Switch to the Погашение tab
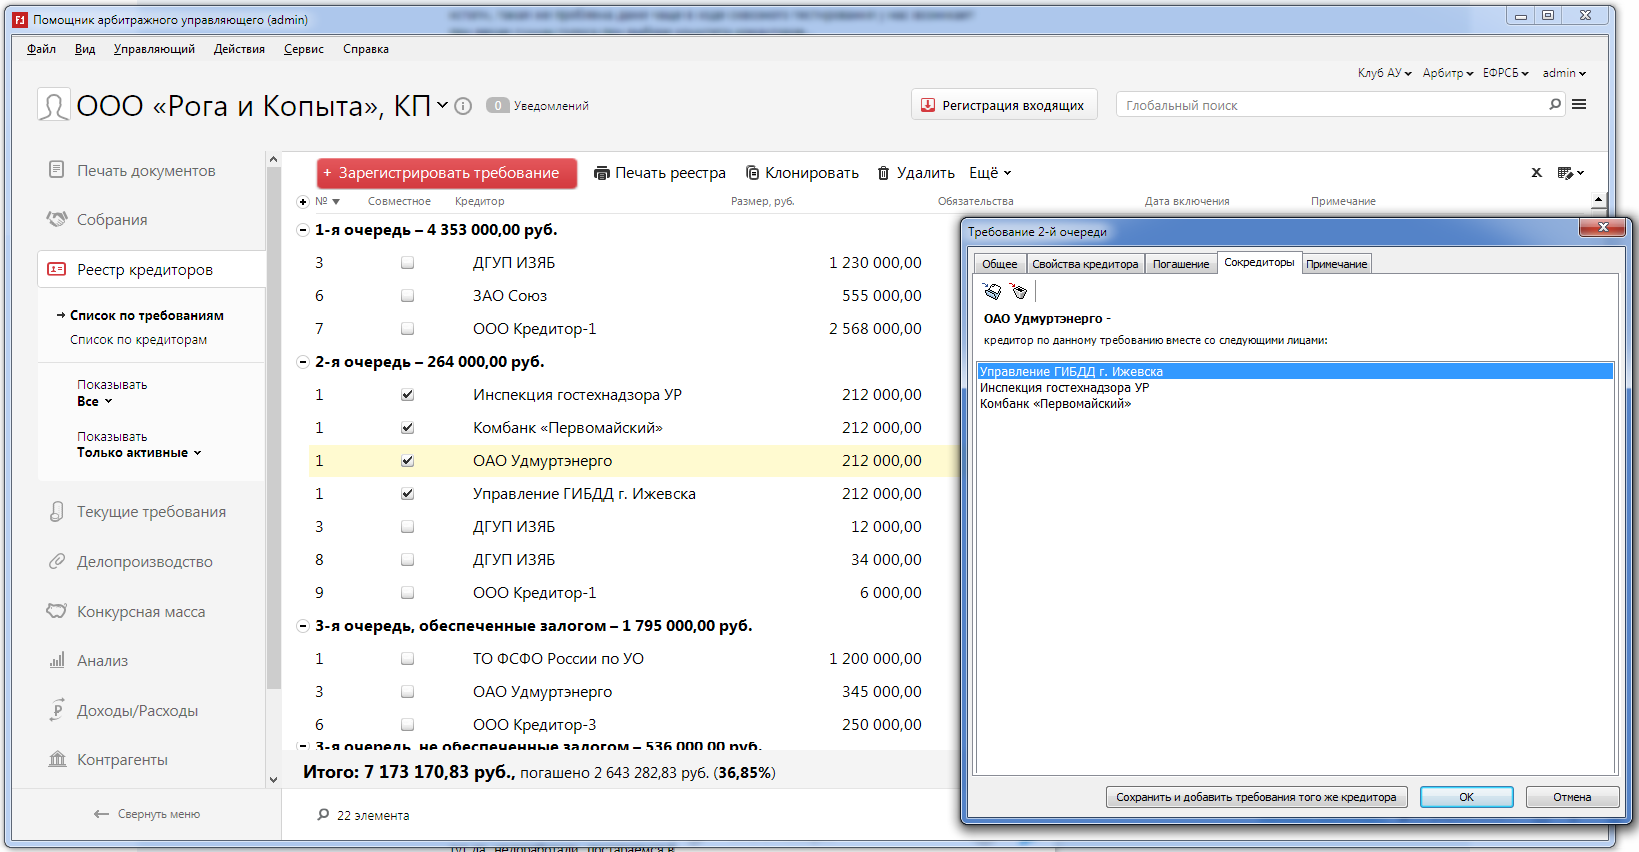 point(1180,264)
